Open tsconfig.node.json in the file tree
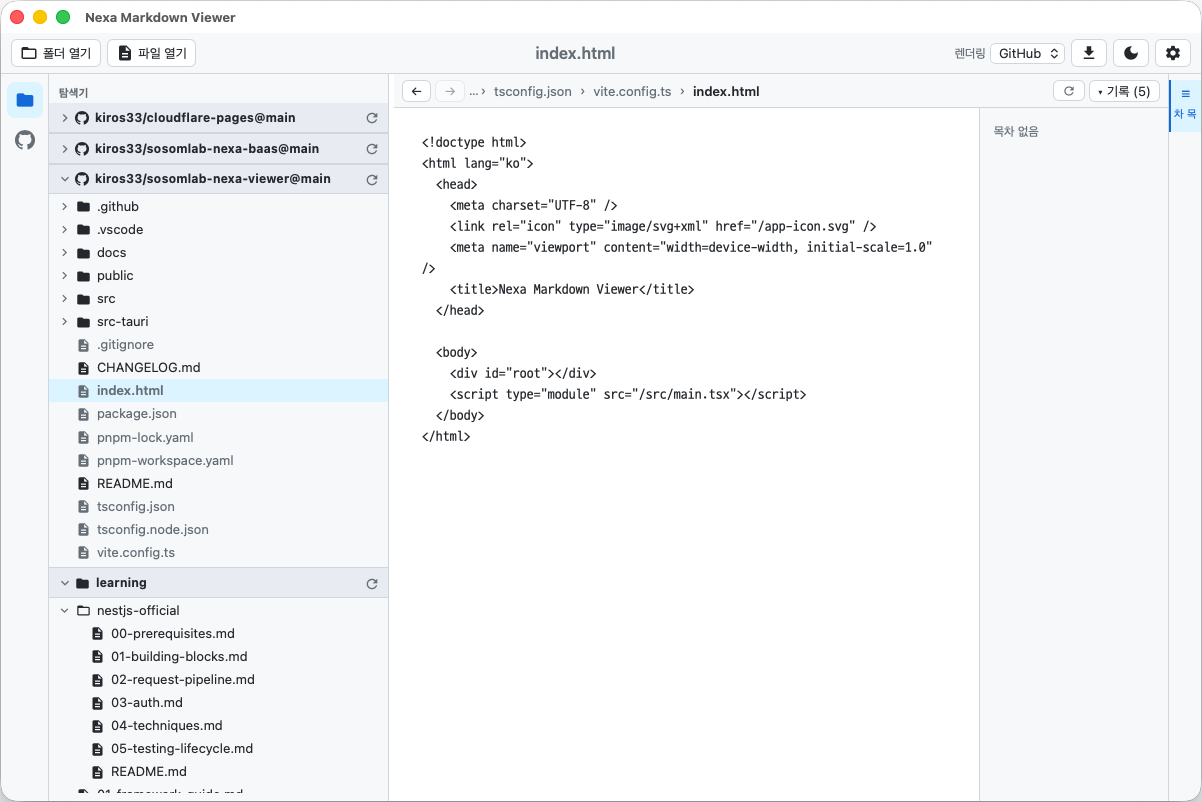The height and width of the screenshot is (802, 1202). (218, 529)
